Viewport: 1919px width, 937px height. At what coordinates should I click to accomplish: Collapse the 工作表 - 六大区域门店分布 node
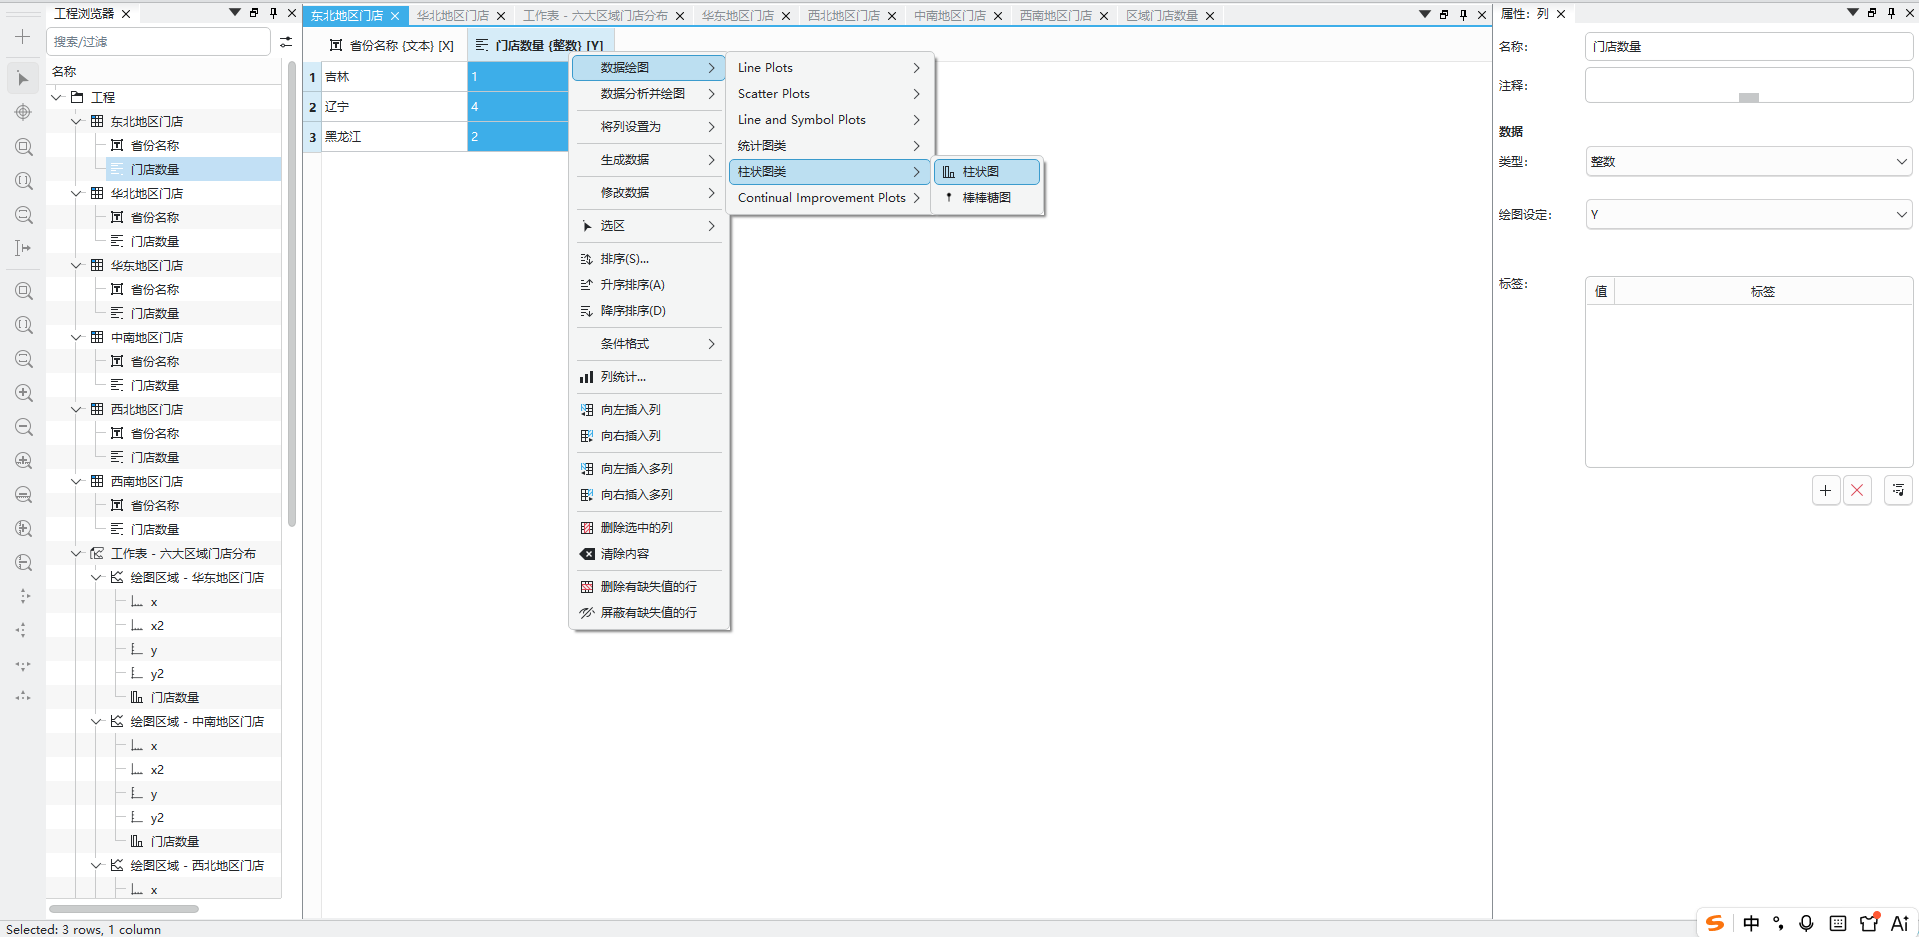[x=76, y=553]
